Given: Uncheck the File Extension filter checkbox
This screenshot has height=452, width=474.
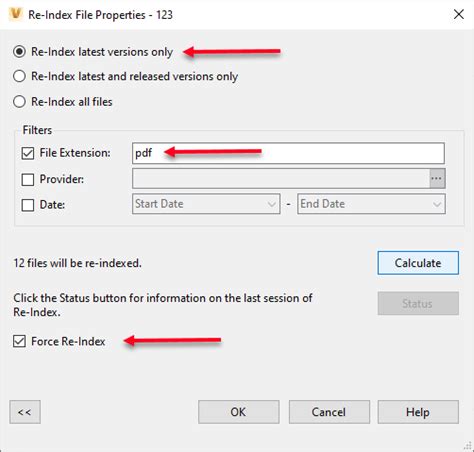Looking at the screenshot, I should point(28,153).
